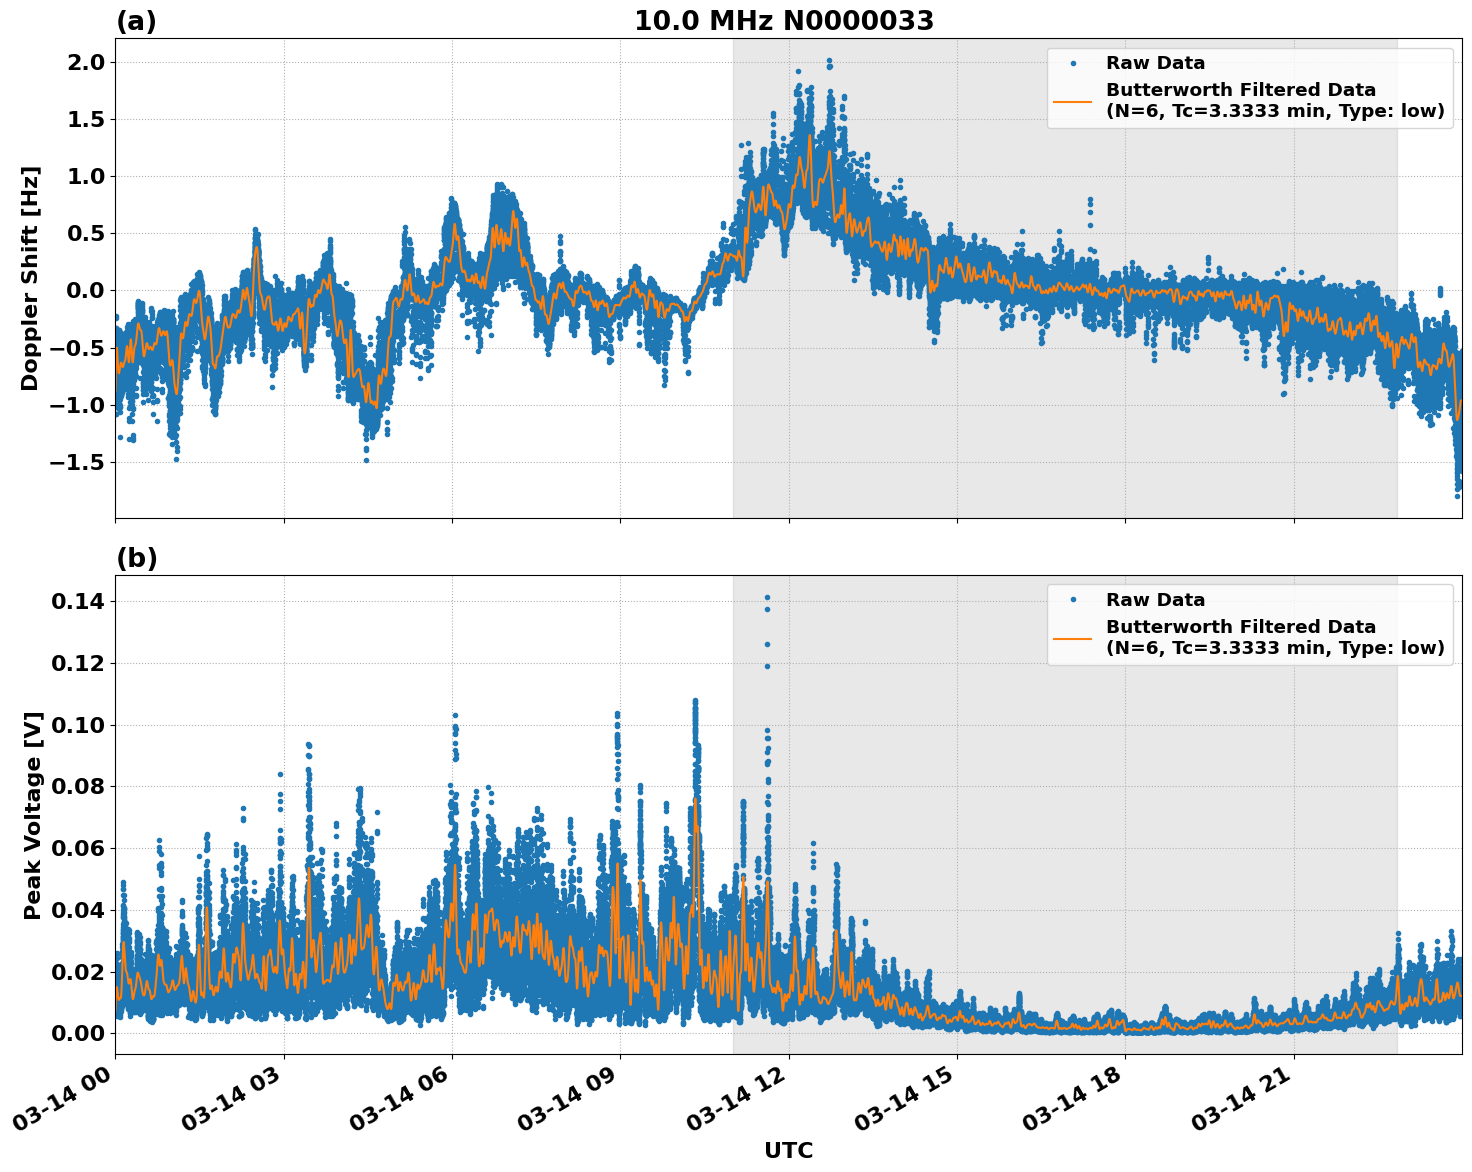Click the 03-14 12 tick label
Viewport: 1472px width, 1172px height.
point(737,1096)
